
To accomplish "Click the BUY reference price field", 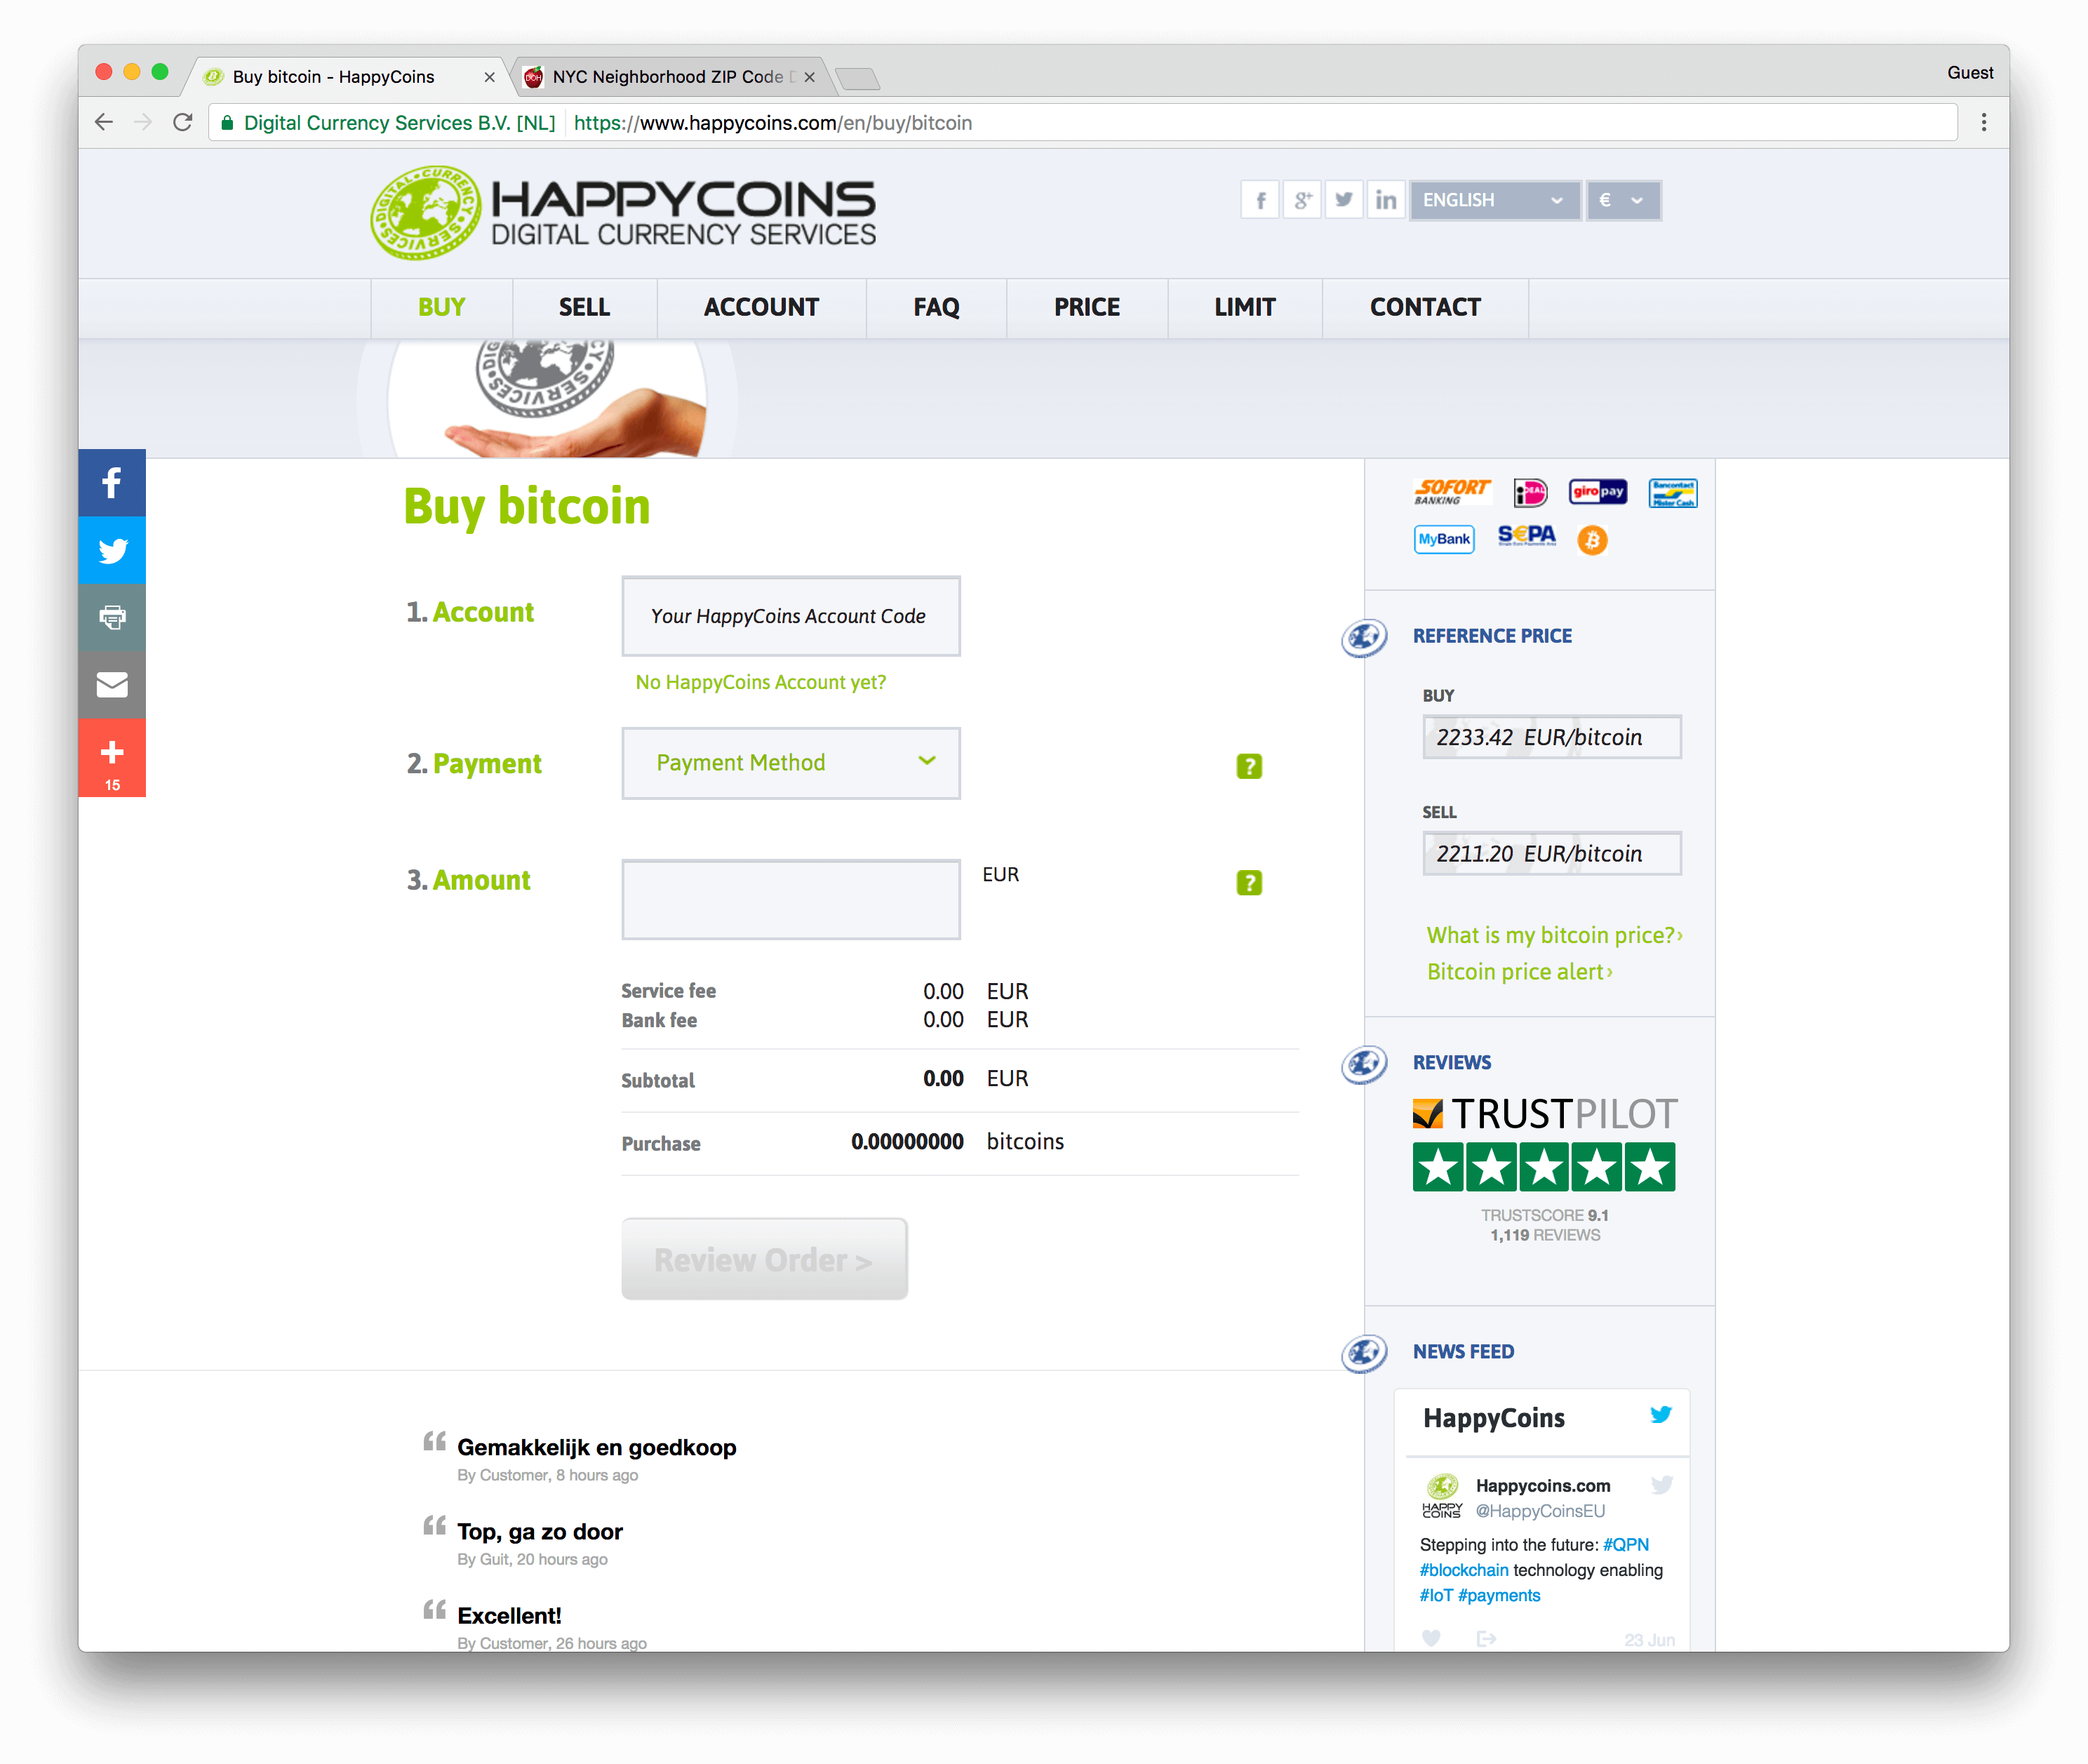I will (1552, 737).
